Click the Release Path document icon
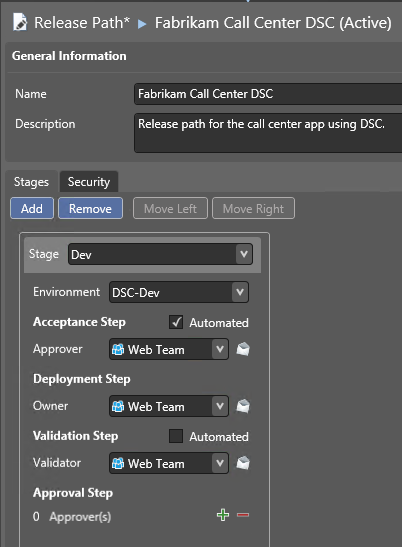This screenshot has width=402, height=547. [20, 22]
